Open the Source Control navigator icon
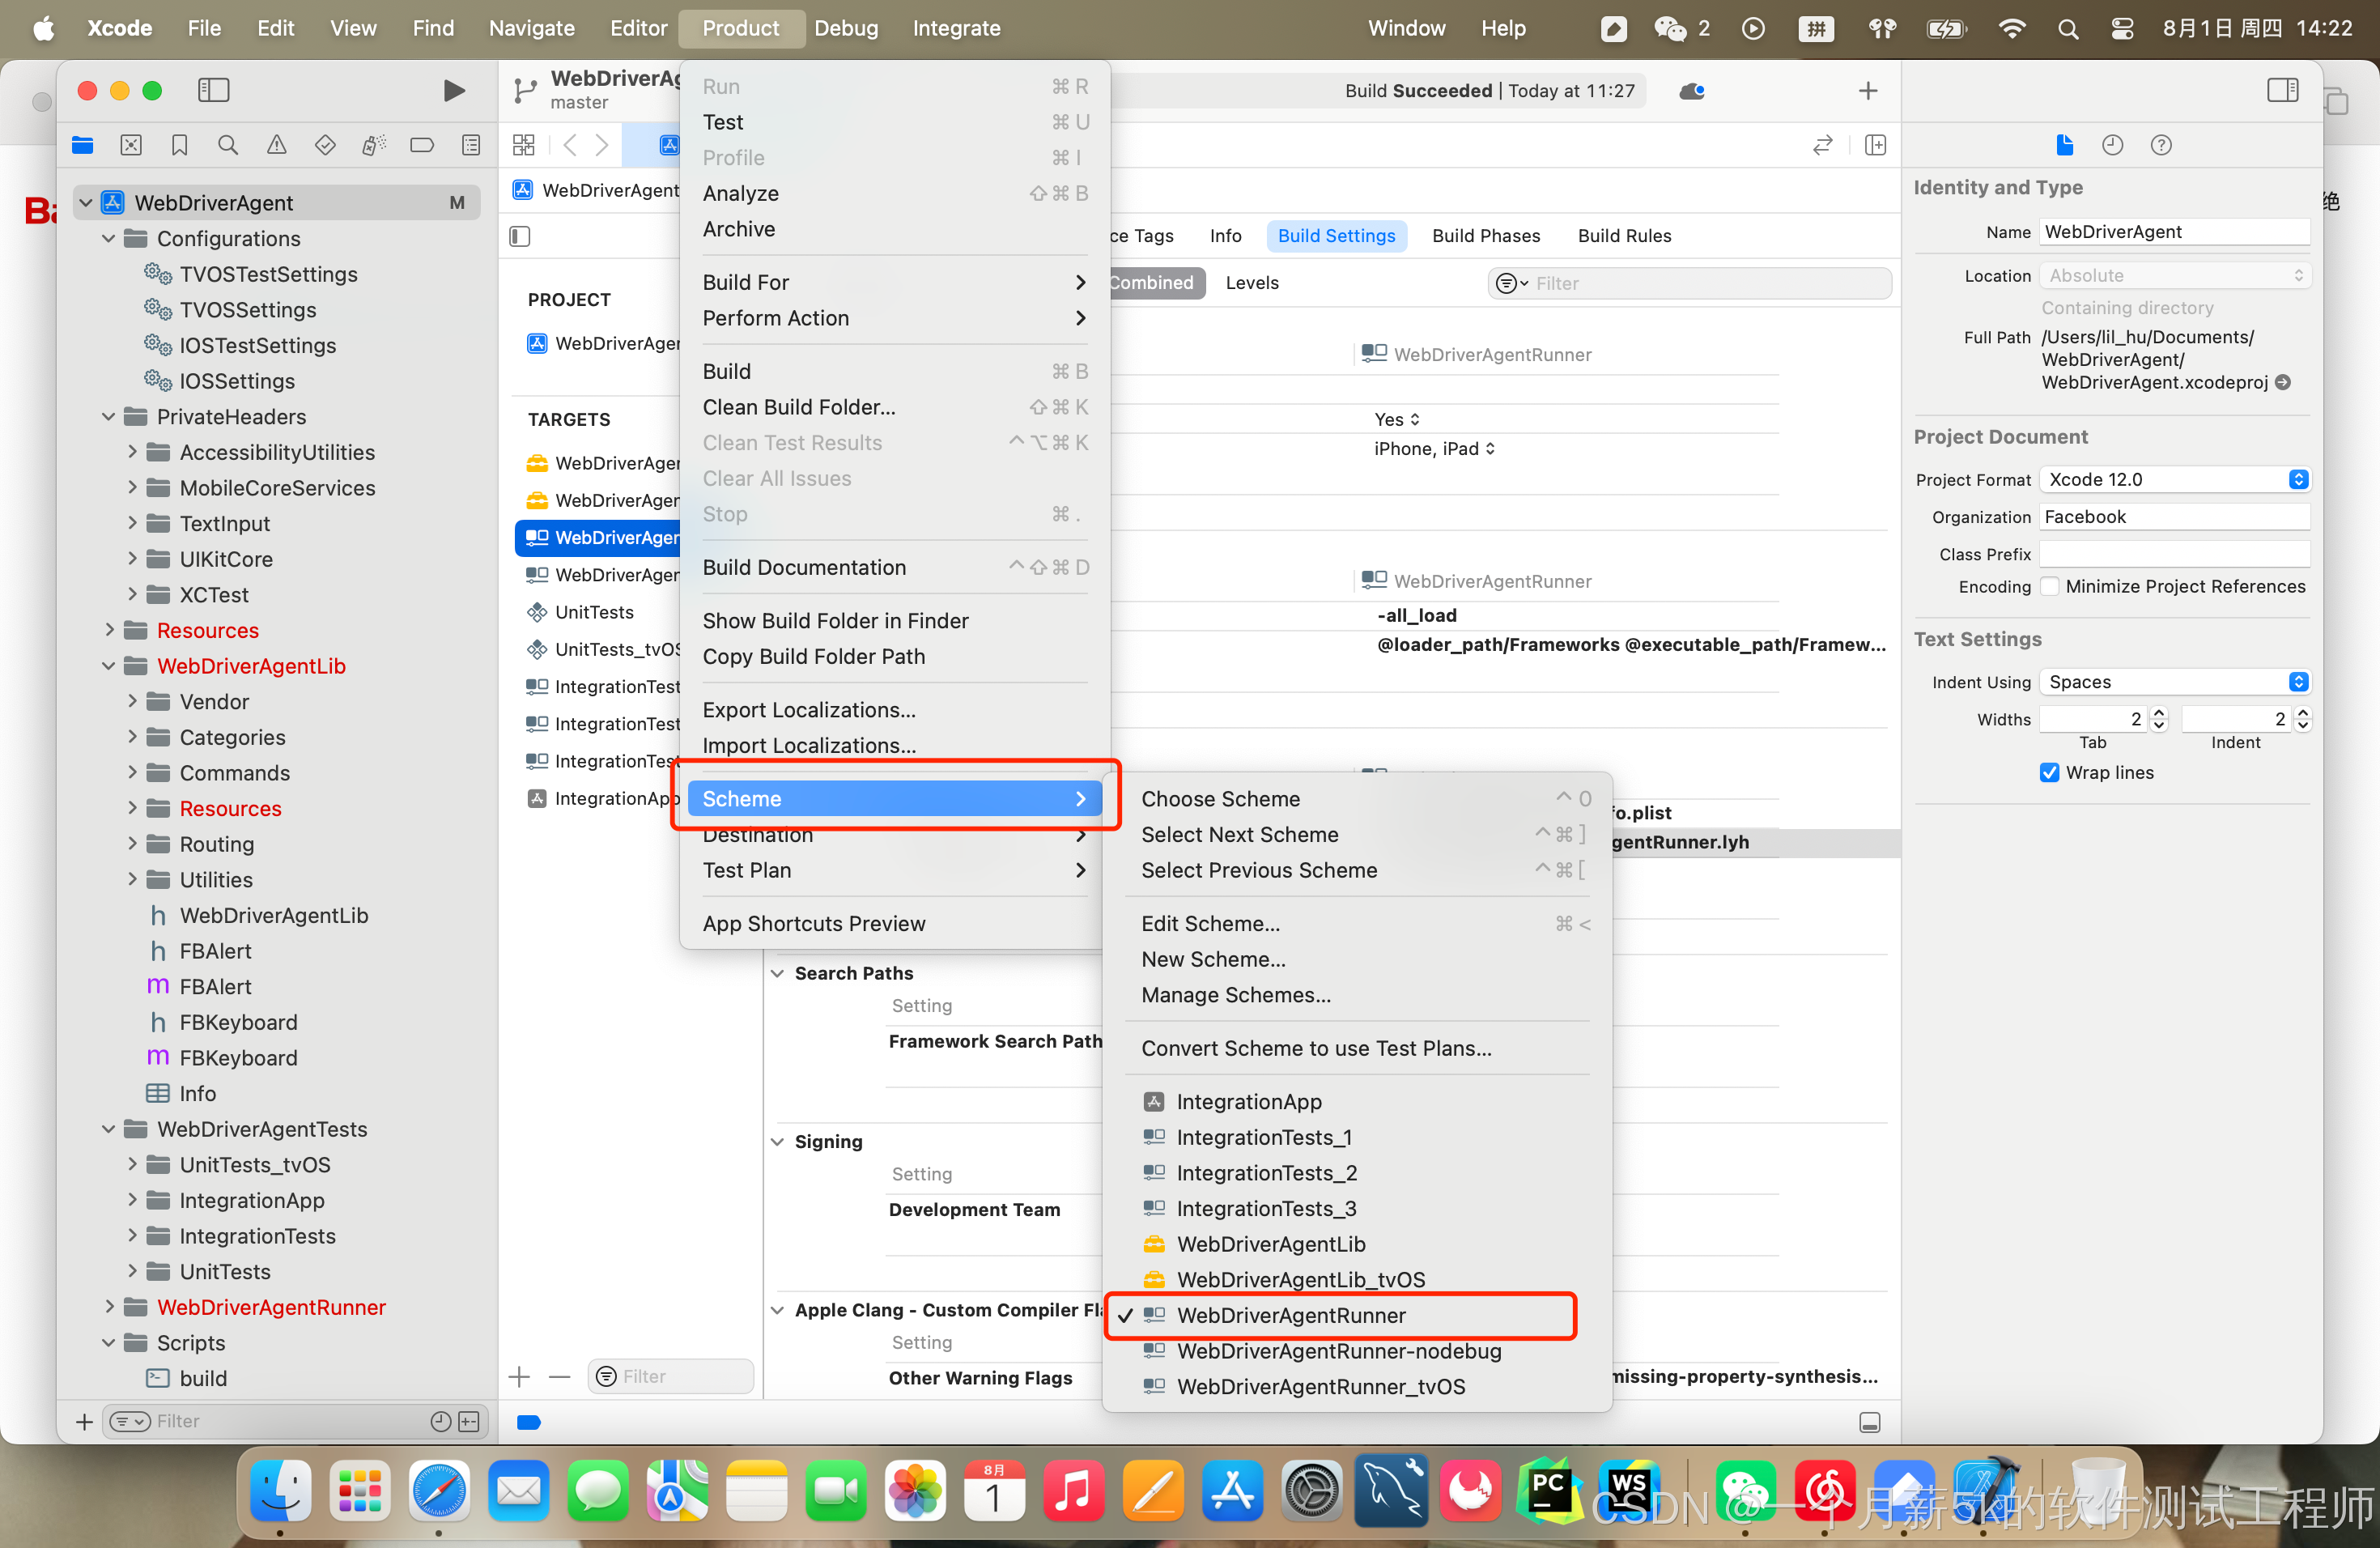2380x1548 pixels. [131, 146]
